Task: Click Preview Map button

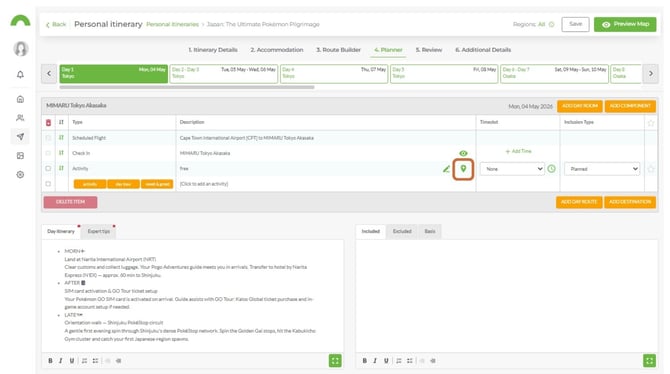Action: (x=625, y=24)
